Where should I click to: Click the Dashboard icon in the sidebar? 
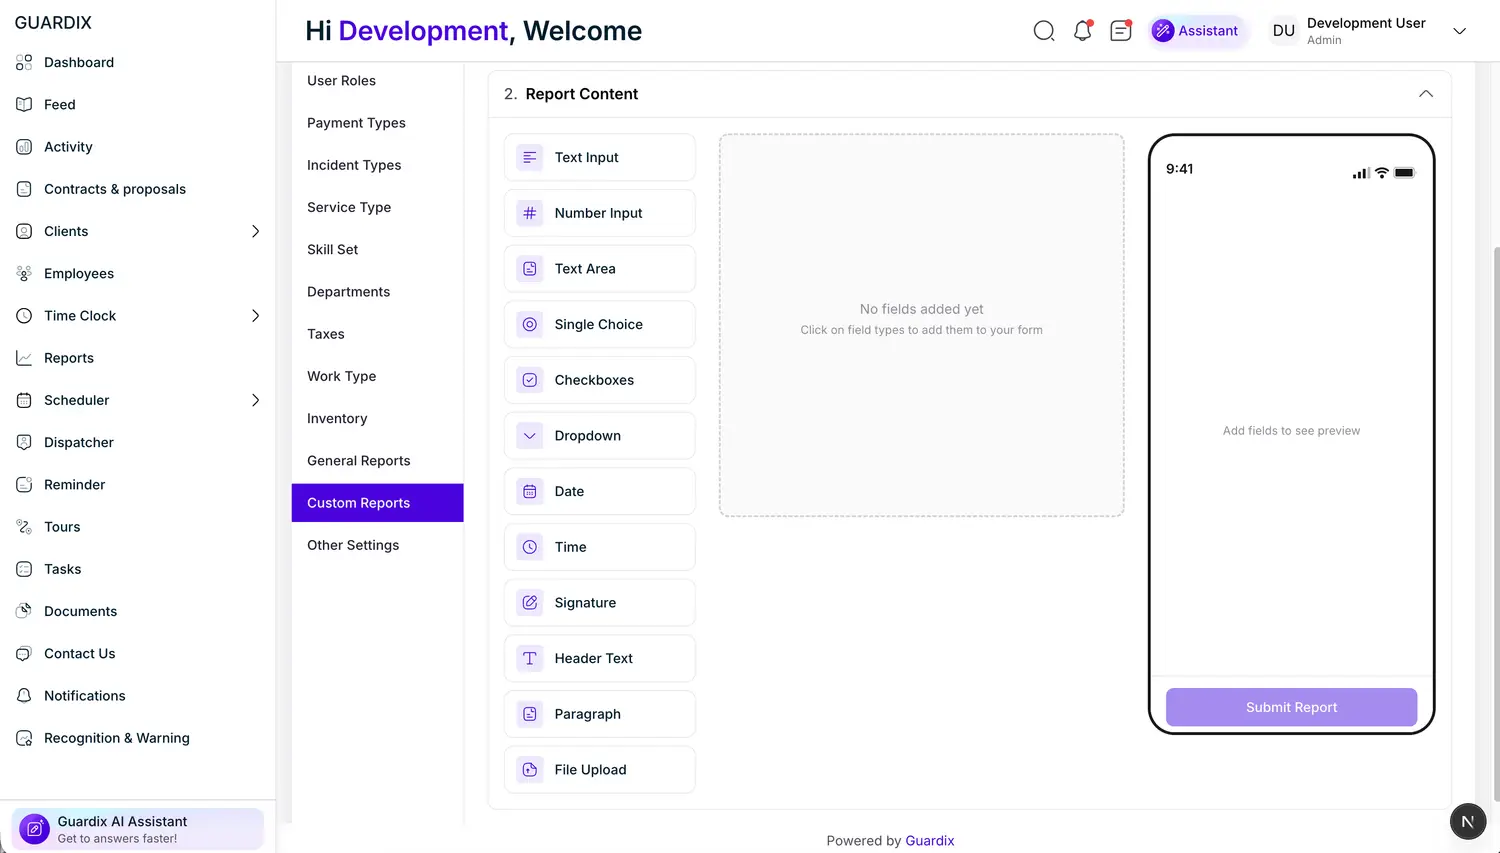point(24,63)
